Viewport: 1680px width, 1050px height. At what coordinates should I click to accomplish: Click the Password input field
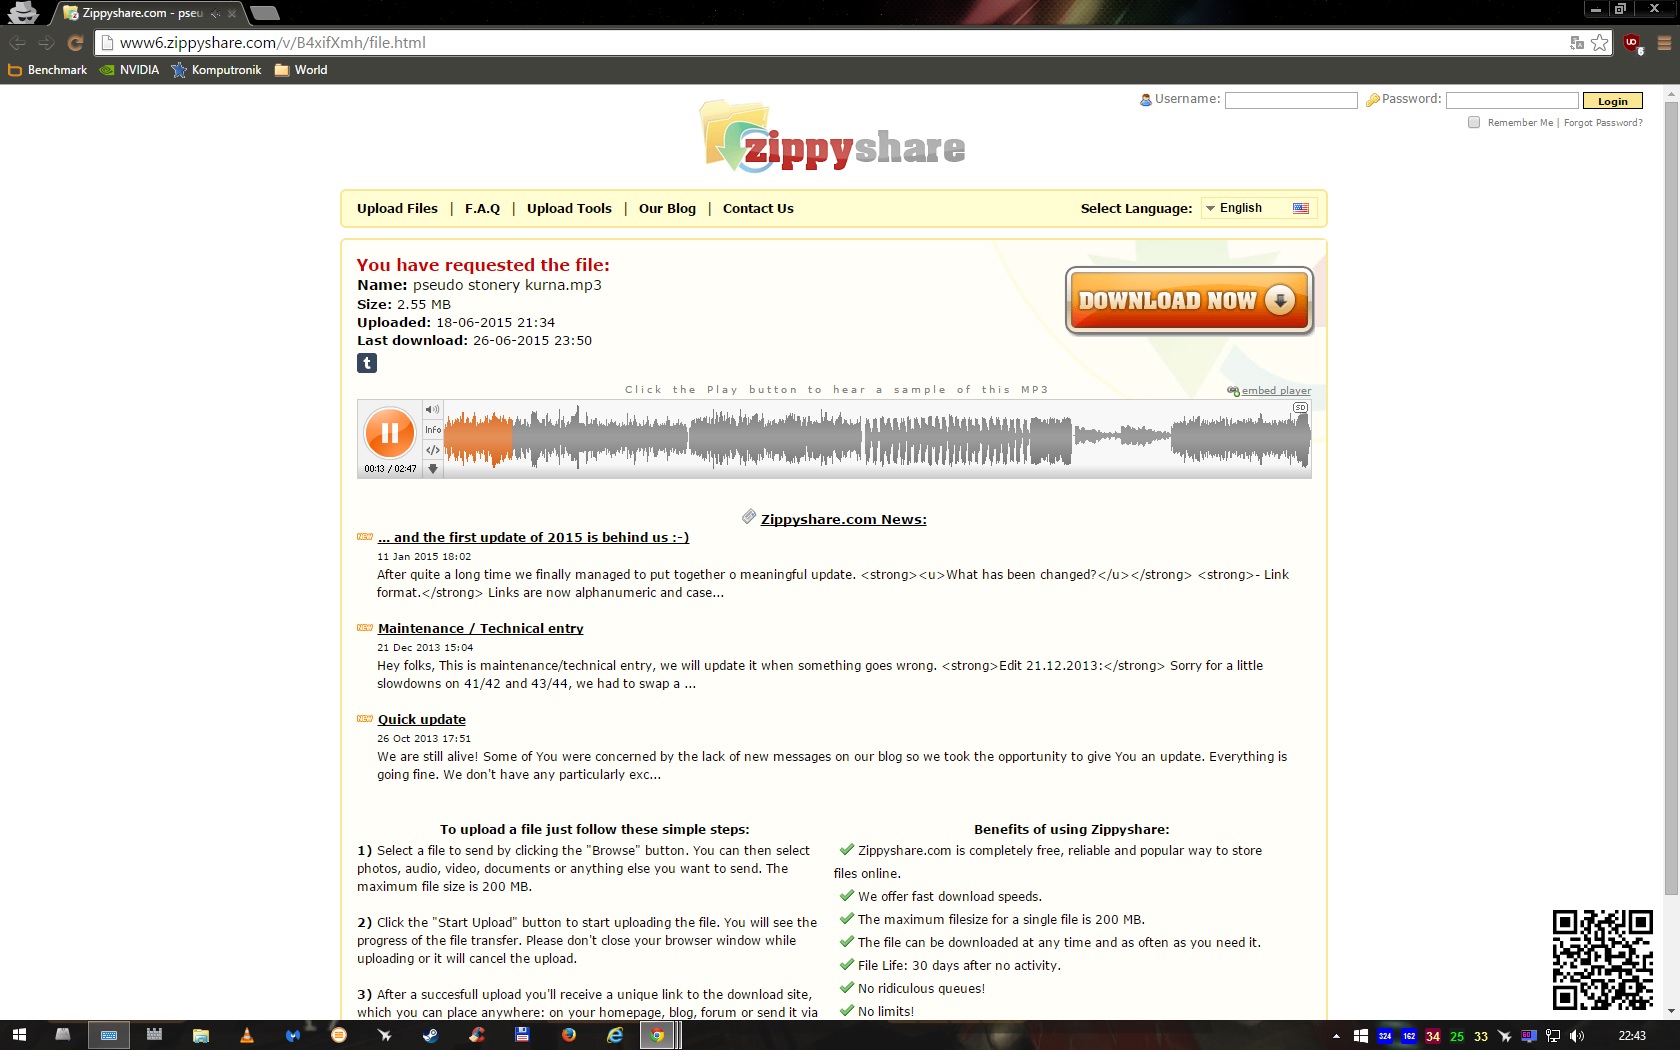(1512, 100)
